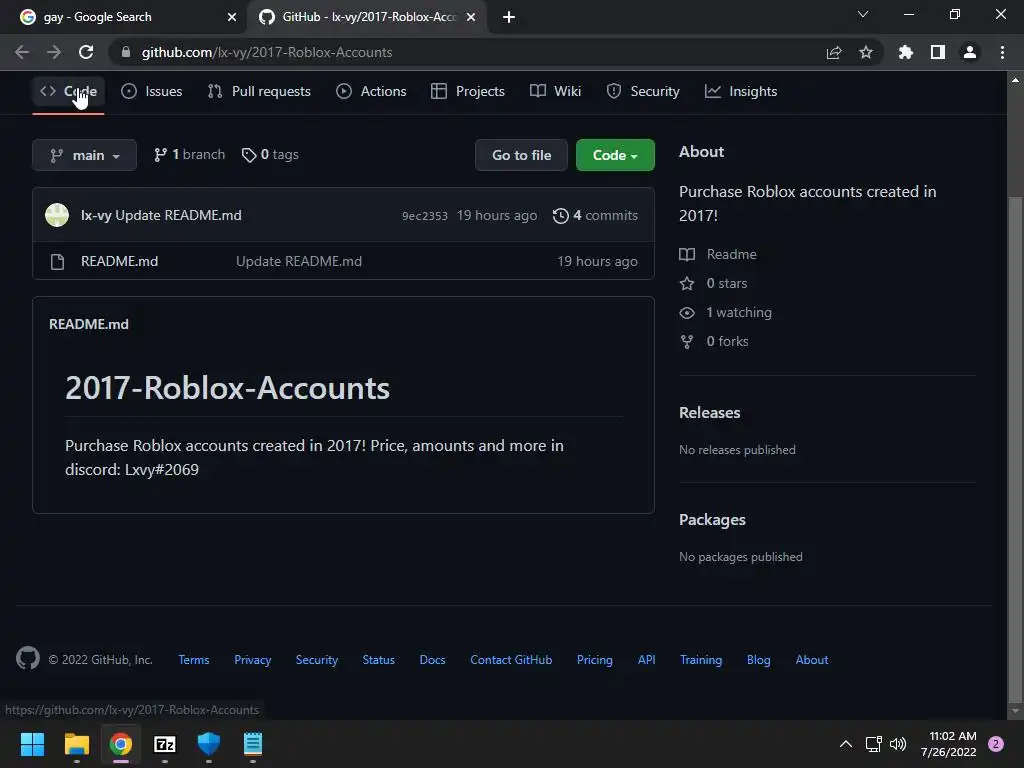This screenshot has width=1024, height=768.
Task: Go forward with the browser arrow
Action: tap(54, 52)
